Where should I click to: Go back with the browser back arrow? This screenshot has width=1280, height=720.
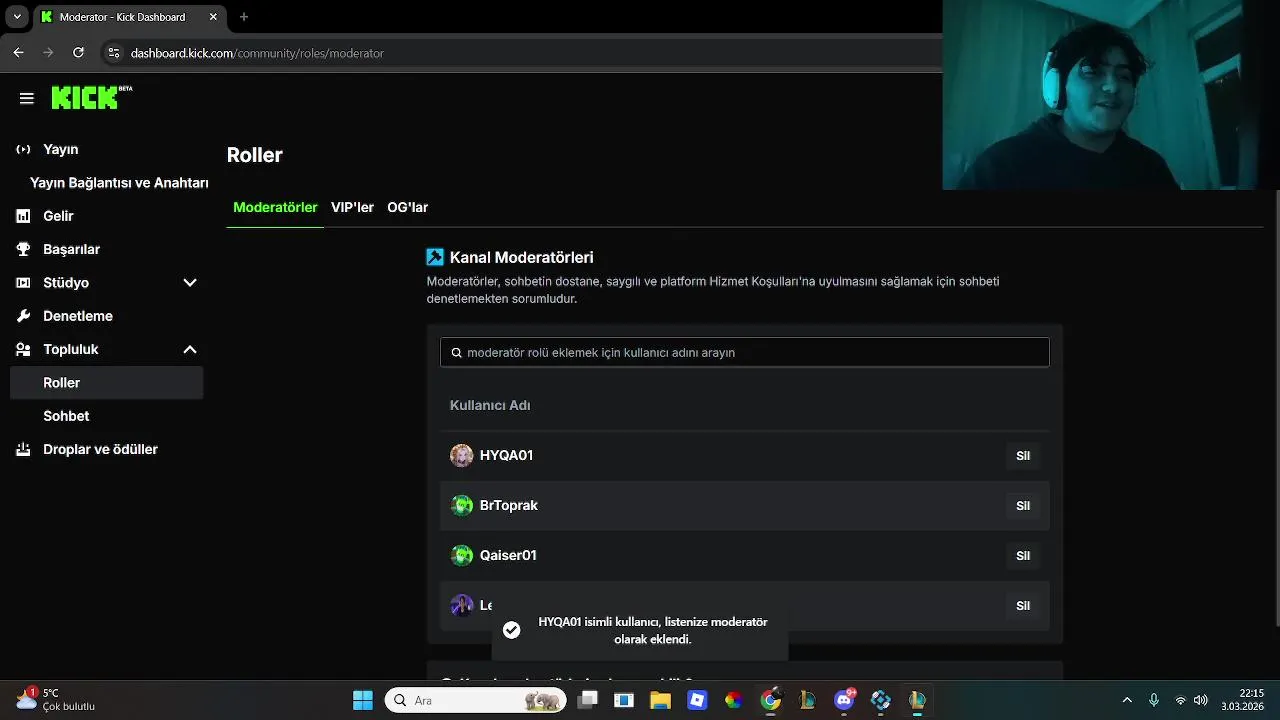tap(18, 52)
